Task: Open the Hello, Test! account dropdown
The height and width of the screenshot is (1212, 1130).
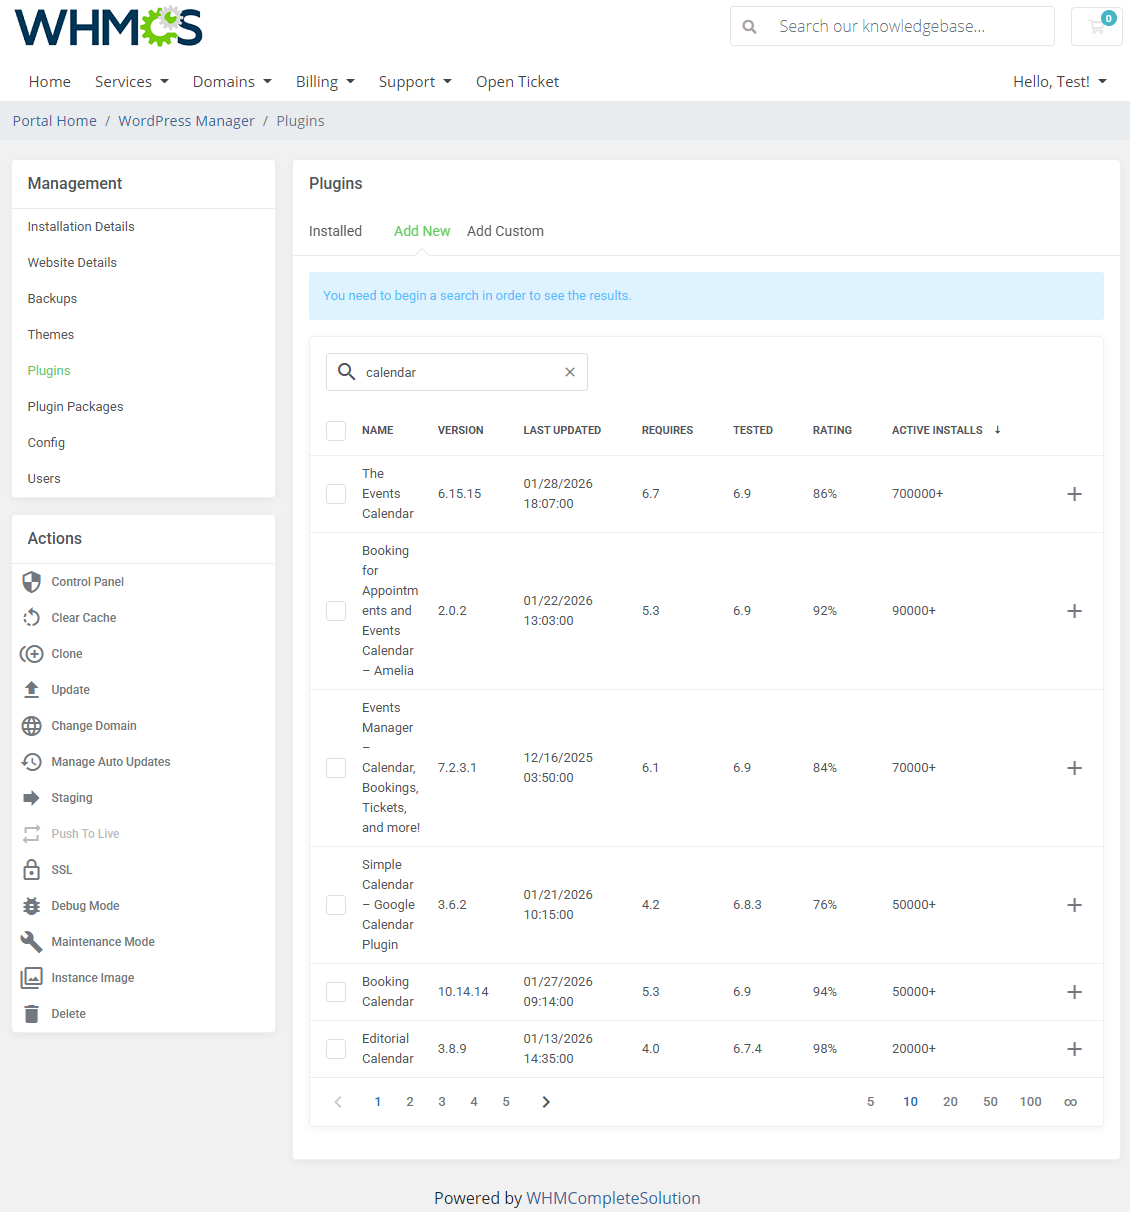Action: pos(1059,81)
